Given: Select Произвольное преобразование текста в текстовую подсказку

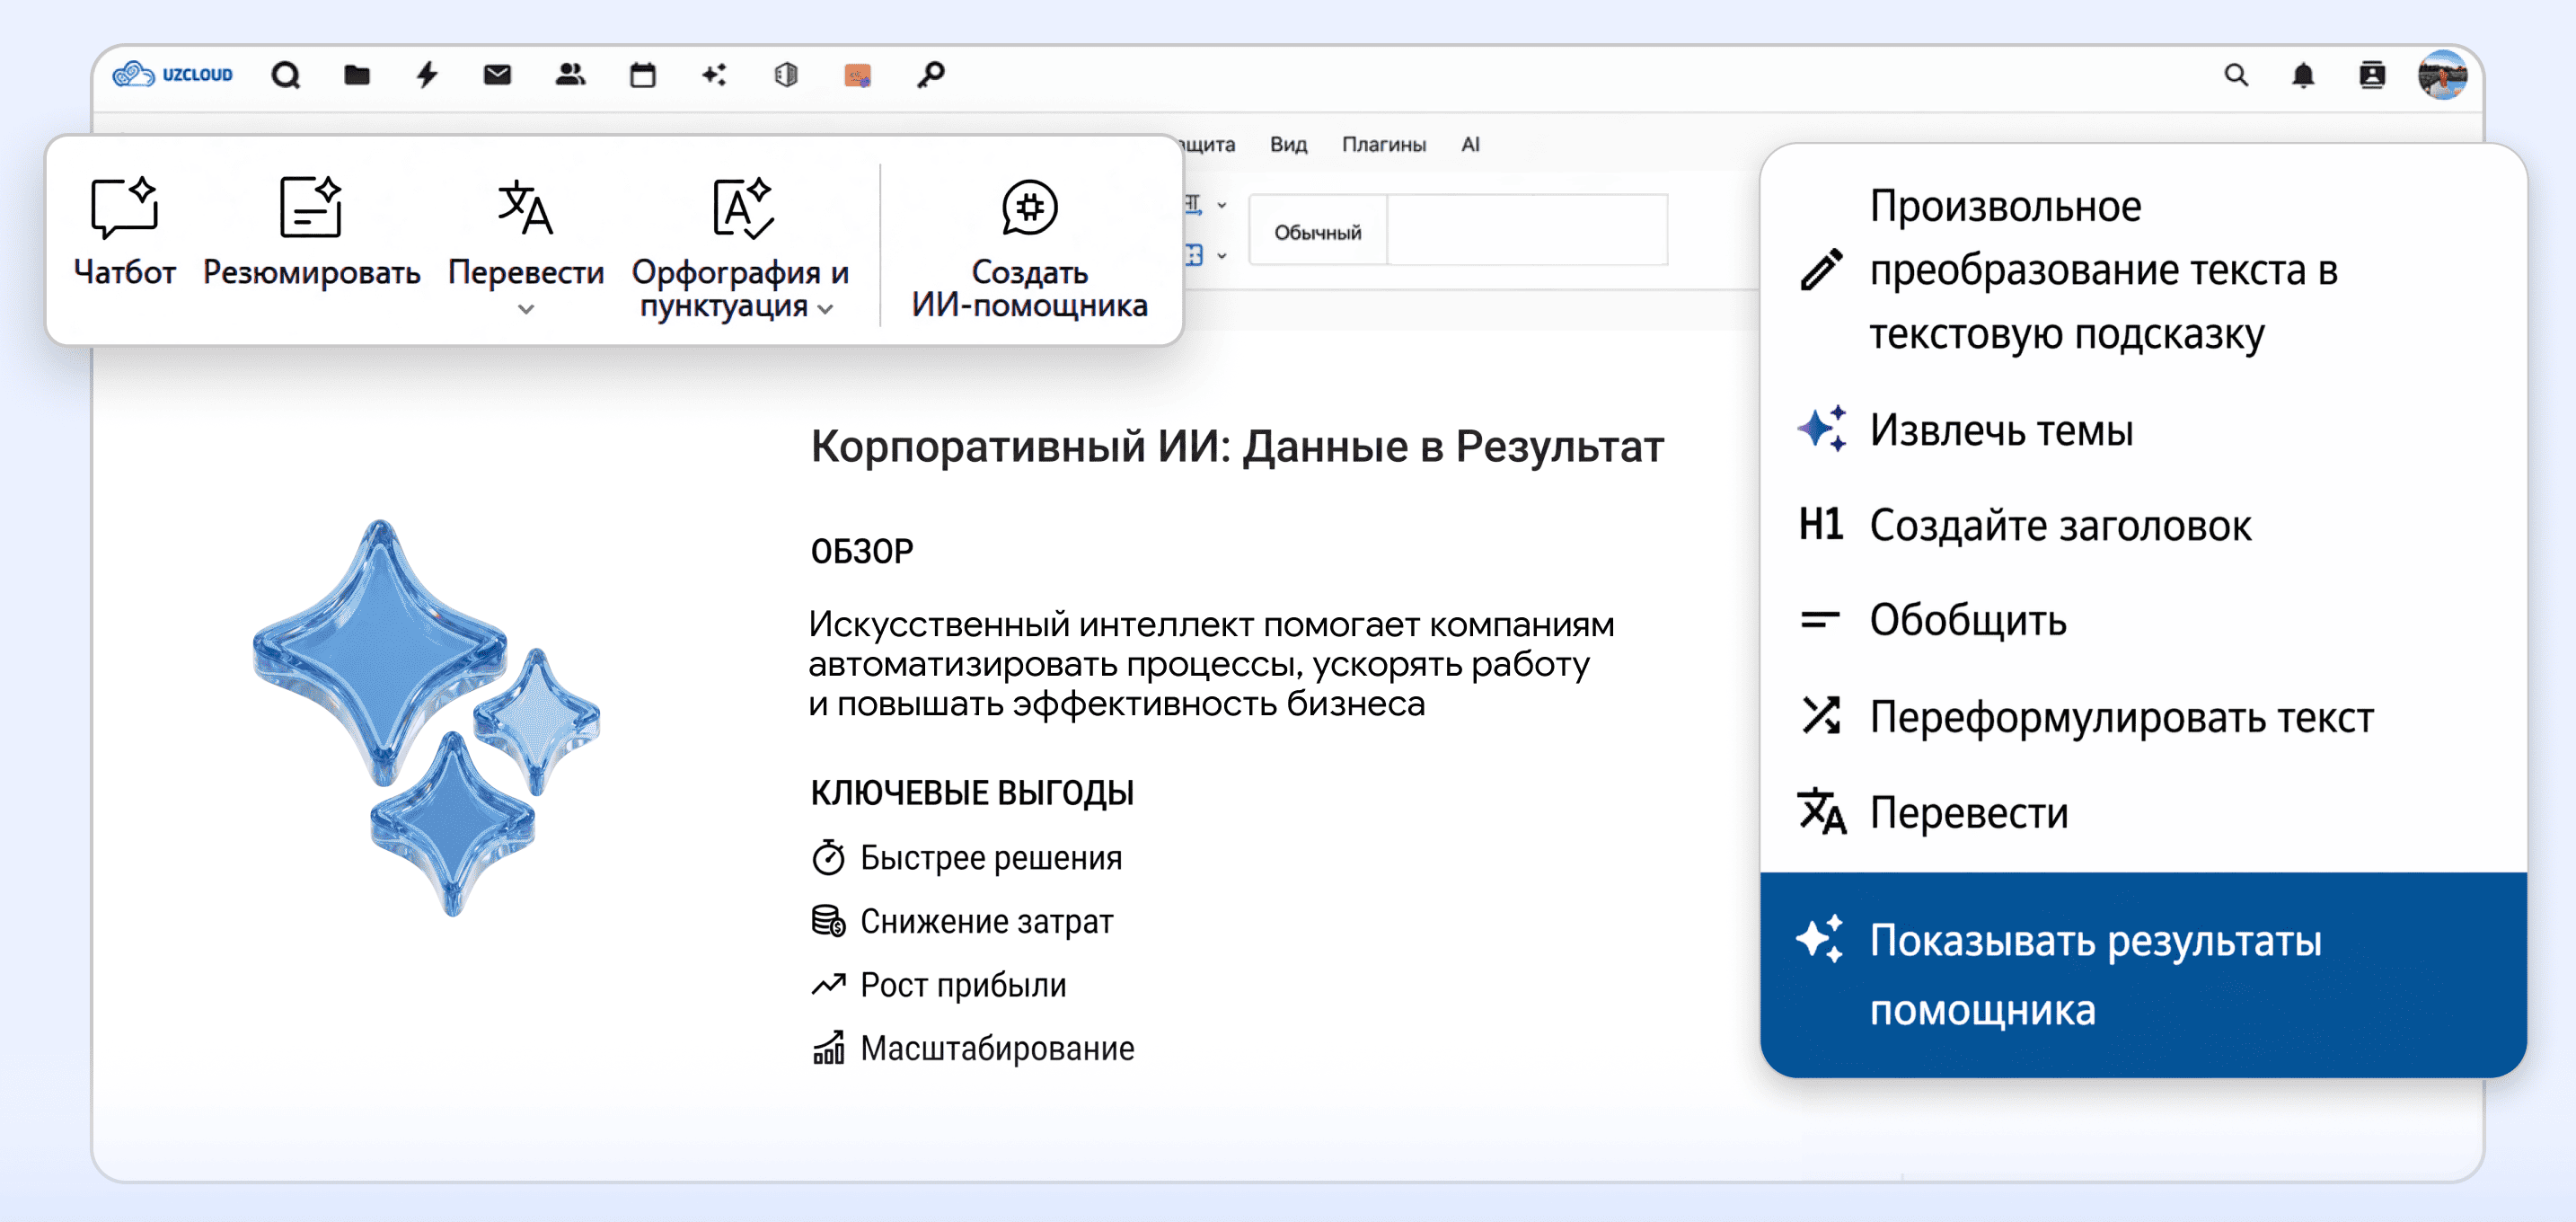Looking at the screenshot, I should tap(2143, 270).
